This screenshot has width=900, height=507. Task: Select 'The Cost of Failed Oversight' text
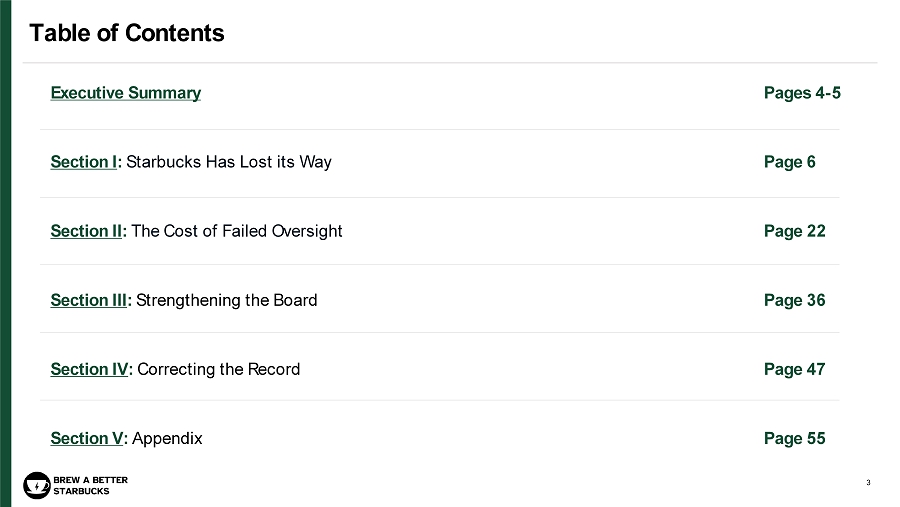tap(237, 231)
